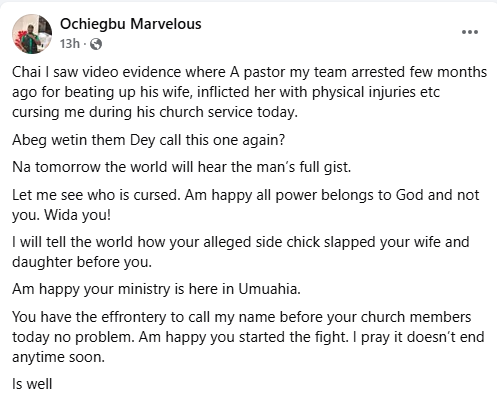Click the line "Am happy your ministry is here"
This screenshot has height=396, width=497.
(156, 289)
